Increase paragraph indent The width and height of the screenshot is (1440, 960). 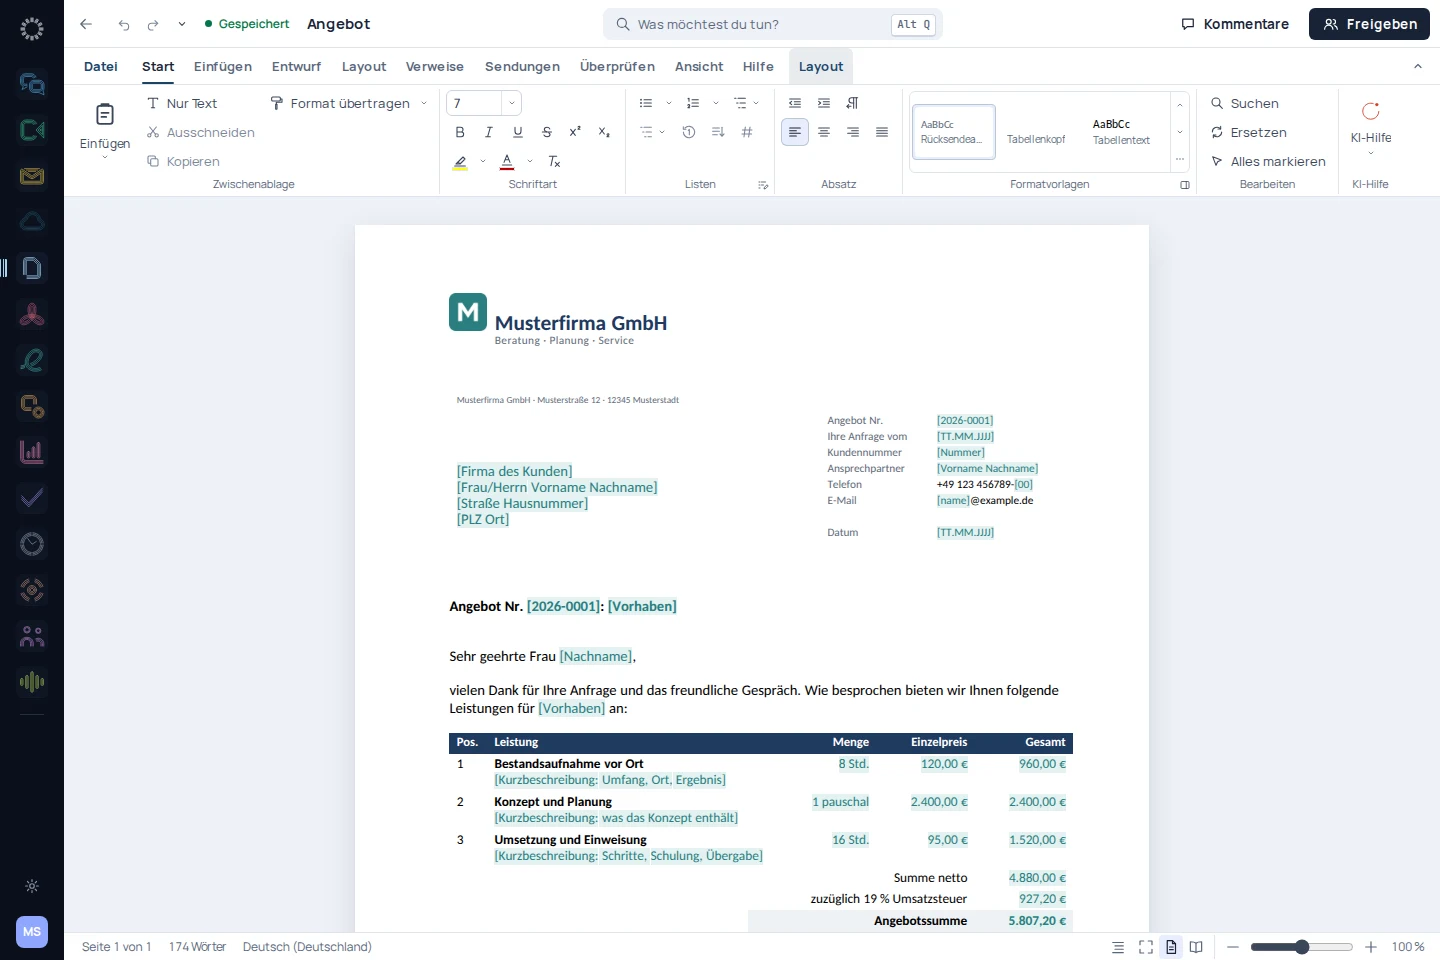[824, 103]
